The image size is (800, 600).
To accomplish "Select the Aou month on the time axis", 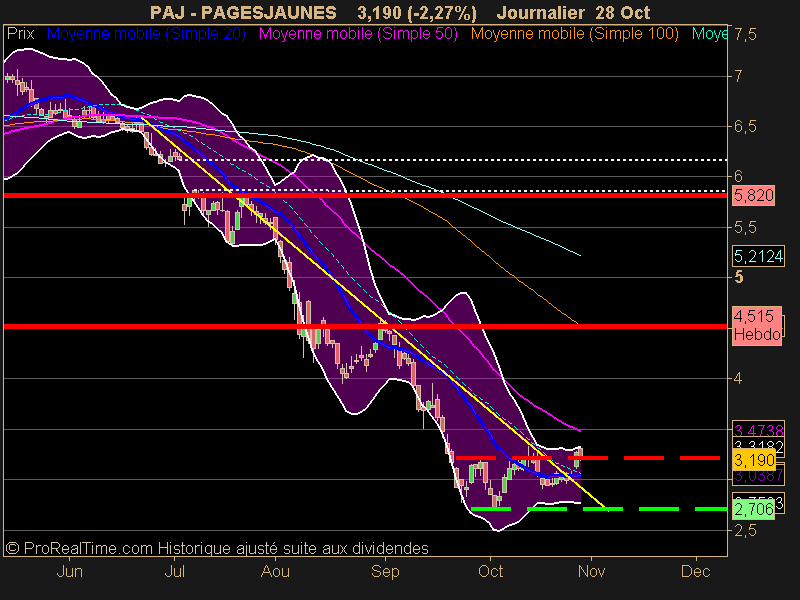I will point(276,571).
